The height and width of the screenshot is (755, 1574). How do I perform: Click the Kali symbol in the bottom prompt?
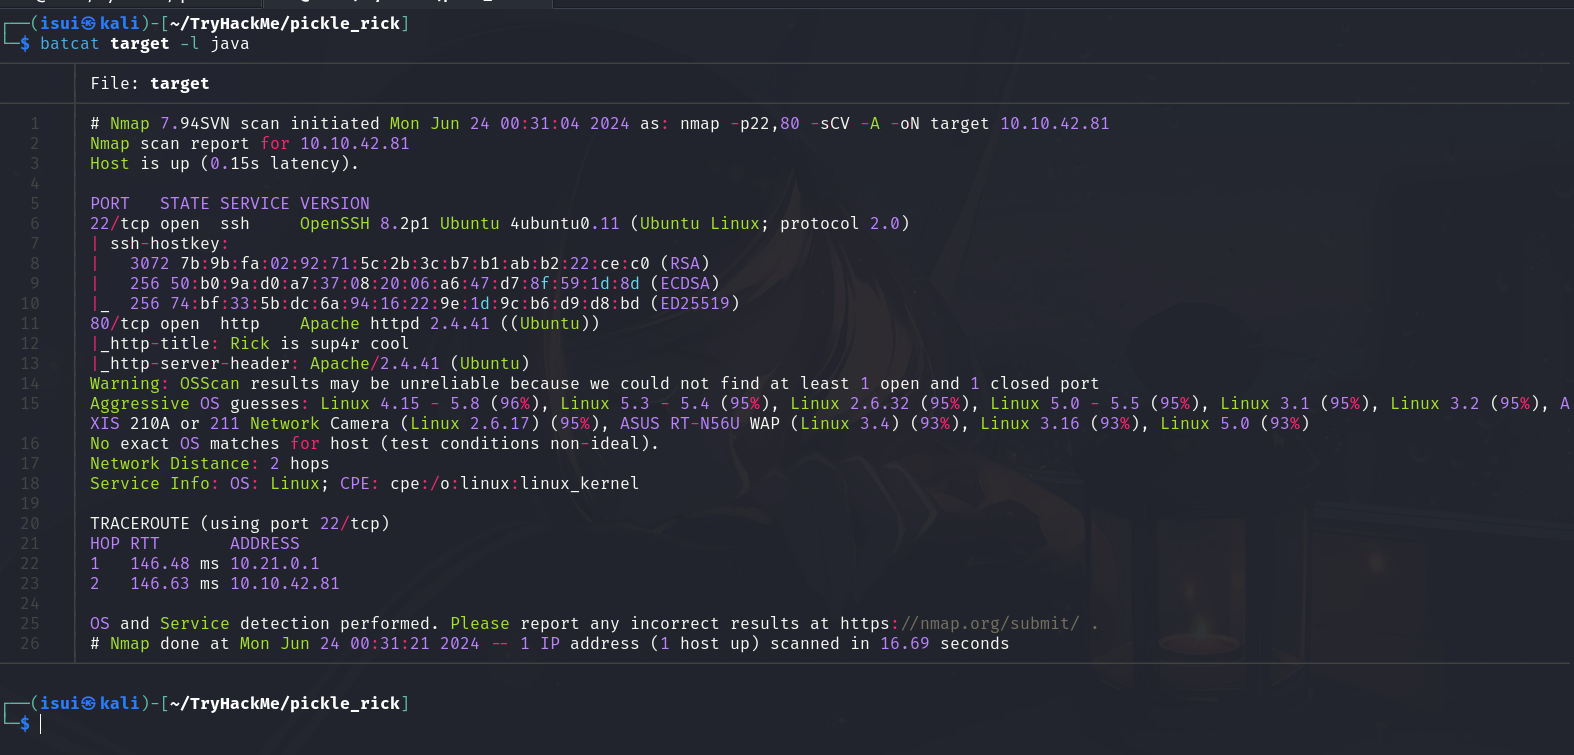89,703
